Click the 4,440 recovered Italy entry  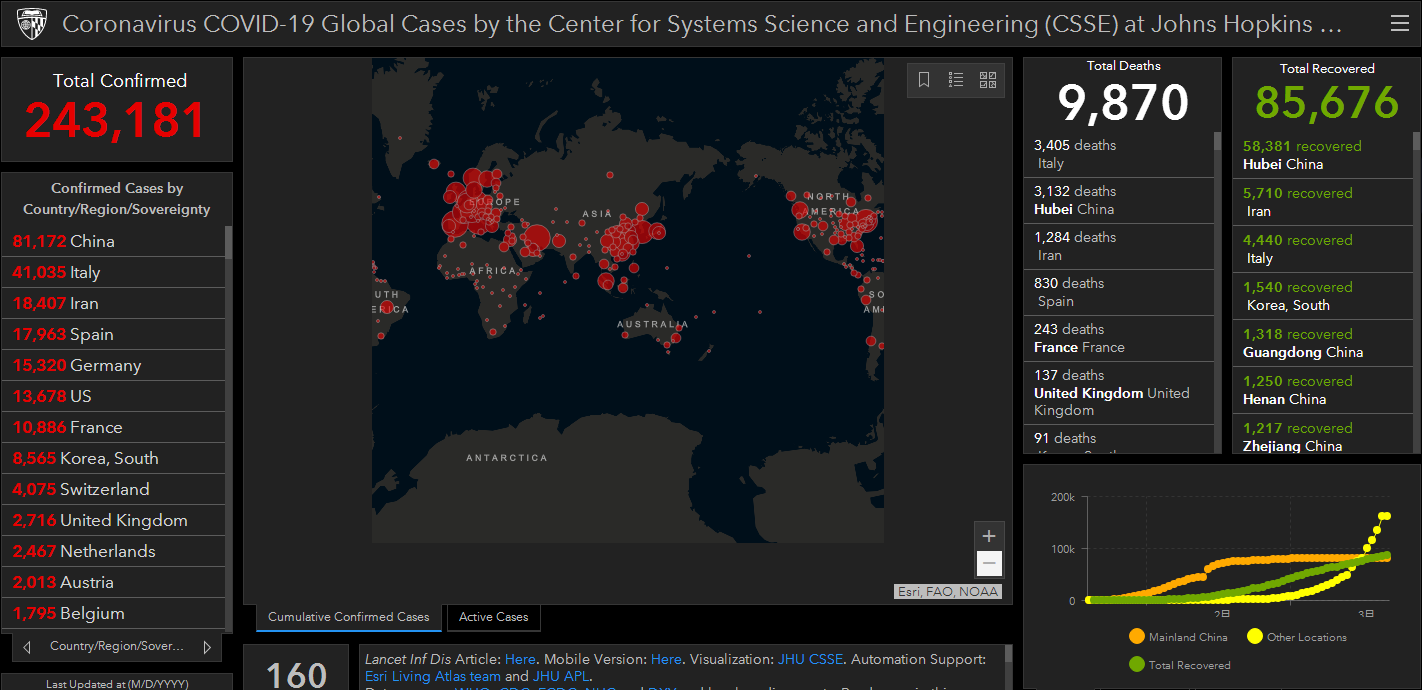pyautogui.click(x=1323, y=249)
